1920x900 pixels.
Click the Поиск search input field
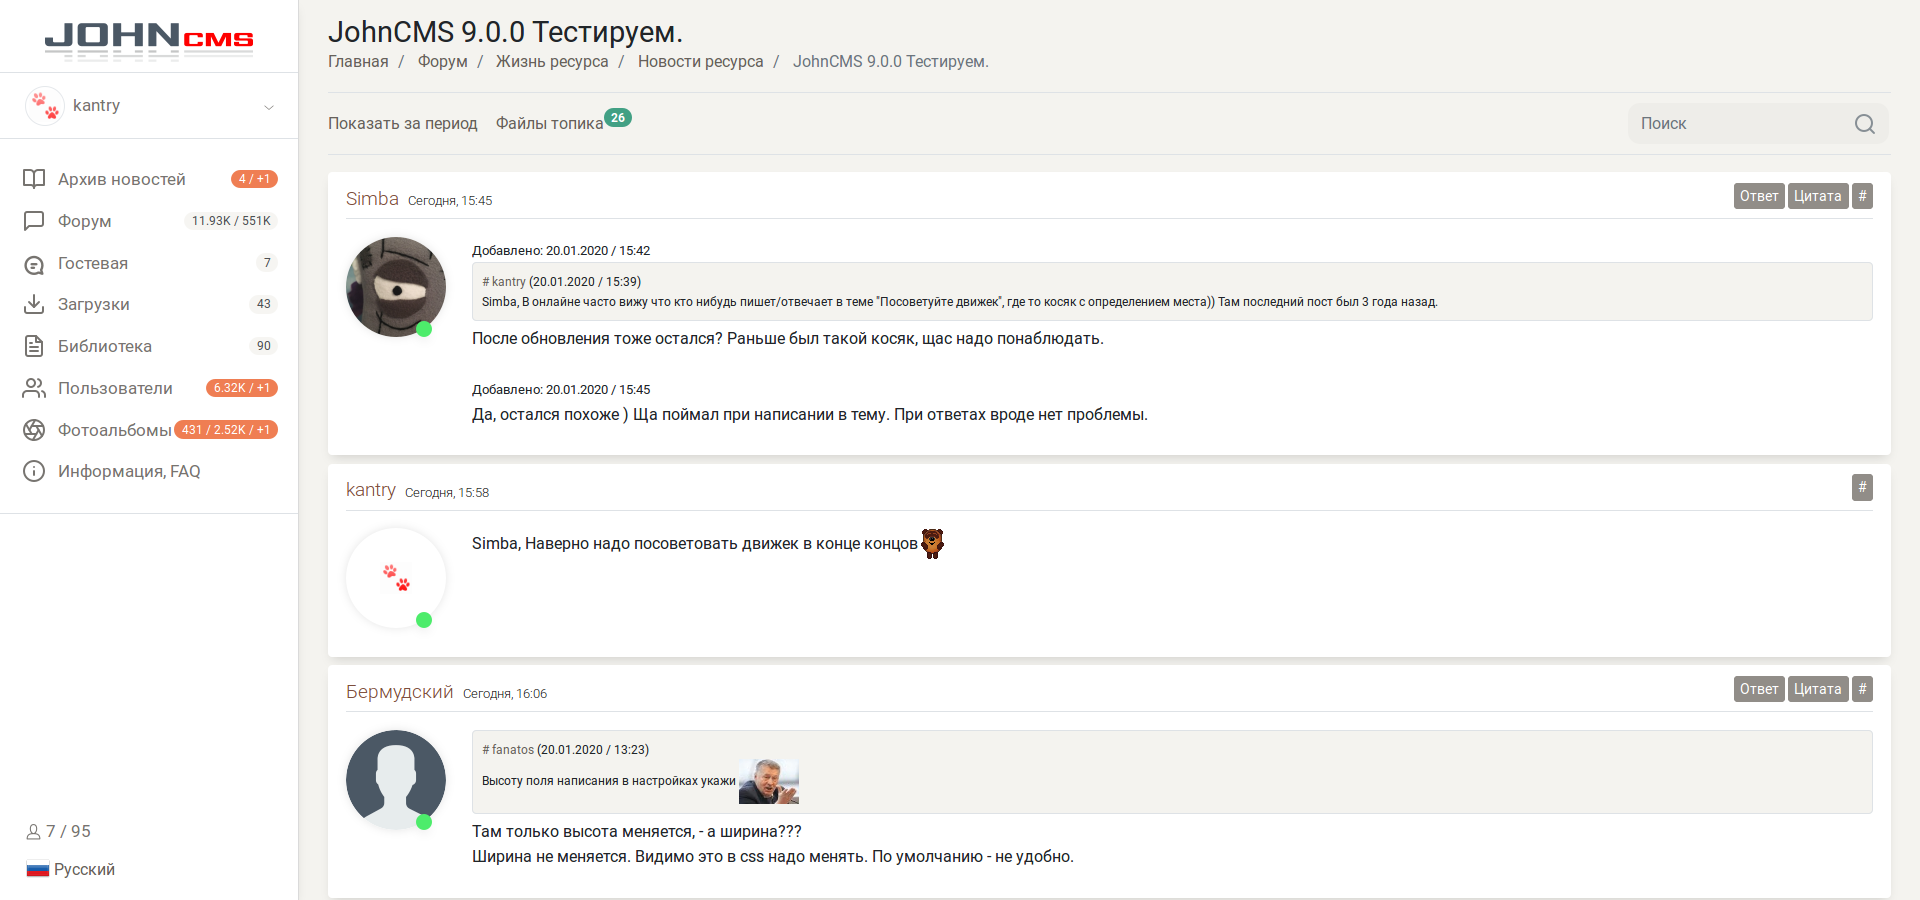[1740, 124]
